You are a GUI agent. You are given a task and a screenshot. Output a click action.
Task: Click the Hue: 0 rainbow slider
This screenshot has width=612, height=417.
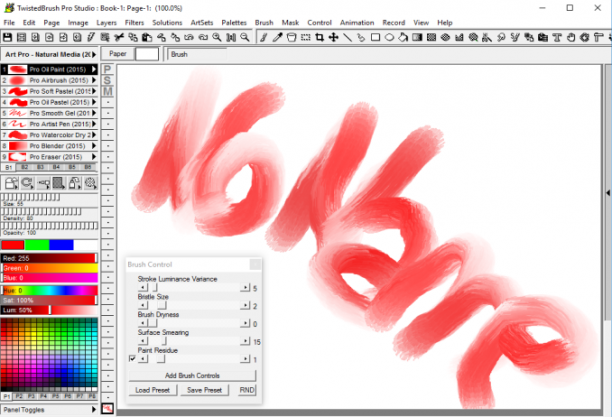pyautogui.click(x=49, y=290)
